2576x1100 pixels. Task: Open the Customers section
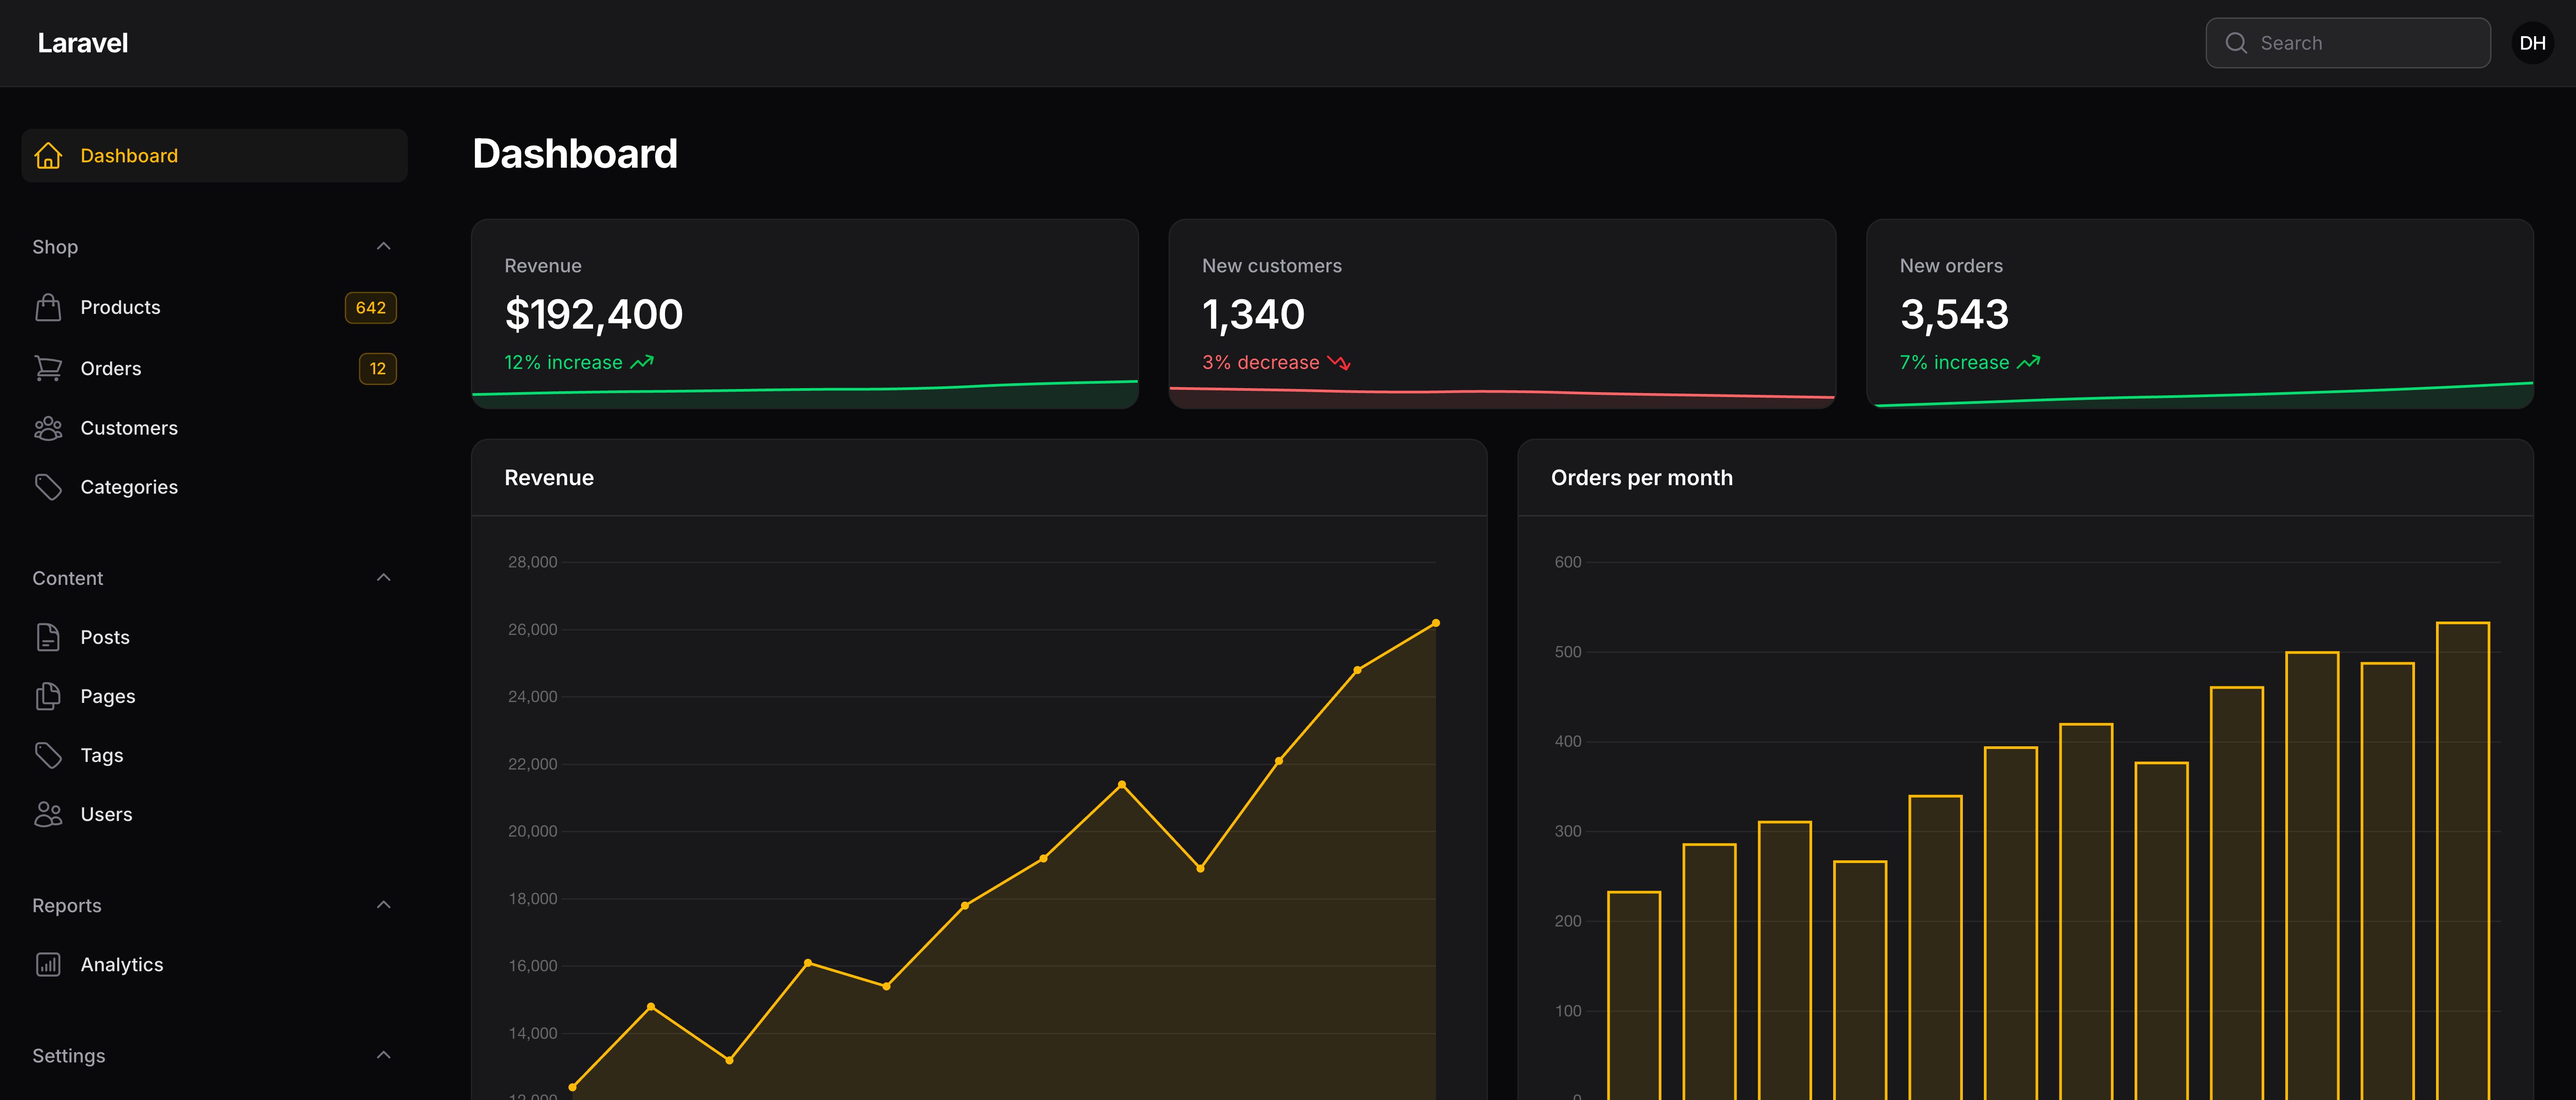click(214, 428)
